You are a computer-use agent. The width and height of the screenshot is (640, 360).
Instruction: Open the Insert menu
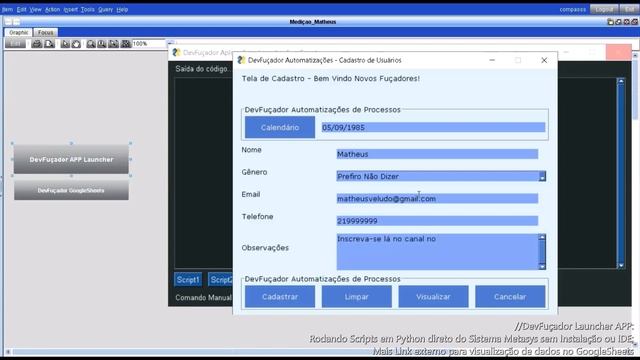[x=71, y=9]
